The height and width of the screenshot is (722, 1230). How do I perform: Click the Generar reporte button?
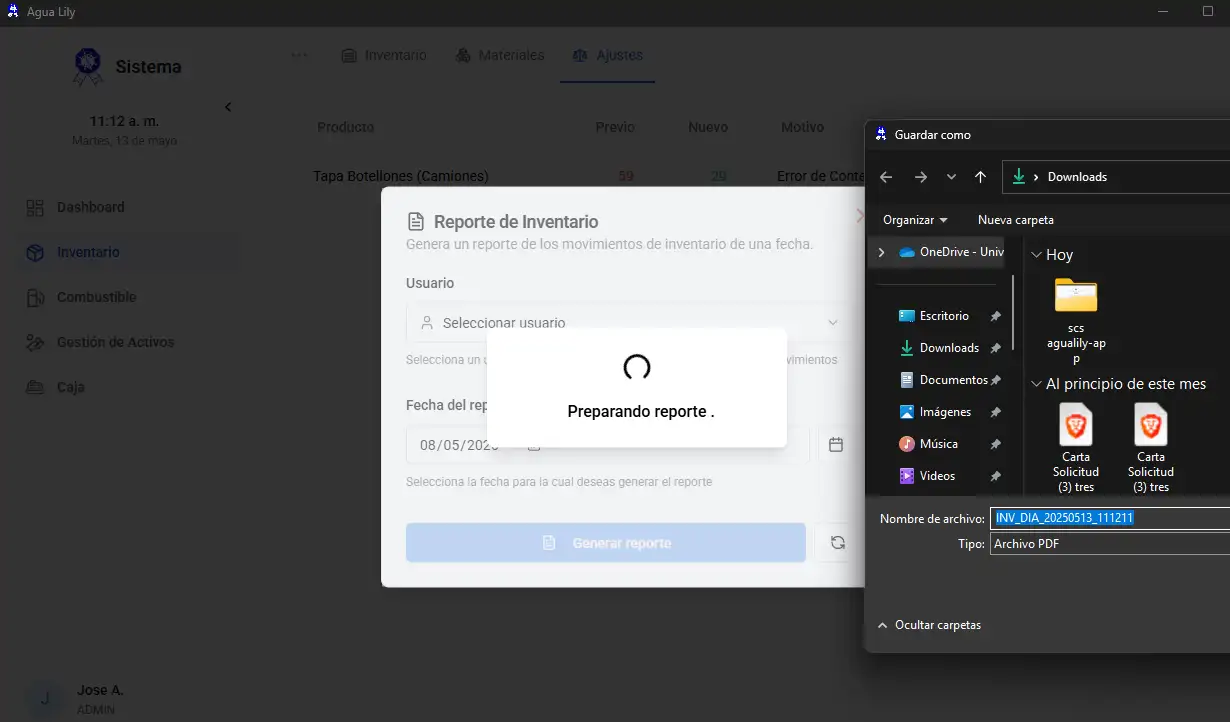point(605,543)
